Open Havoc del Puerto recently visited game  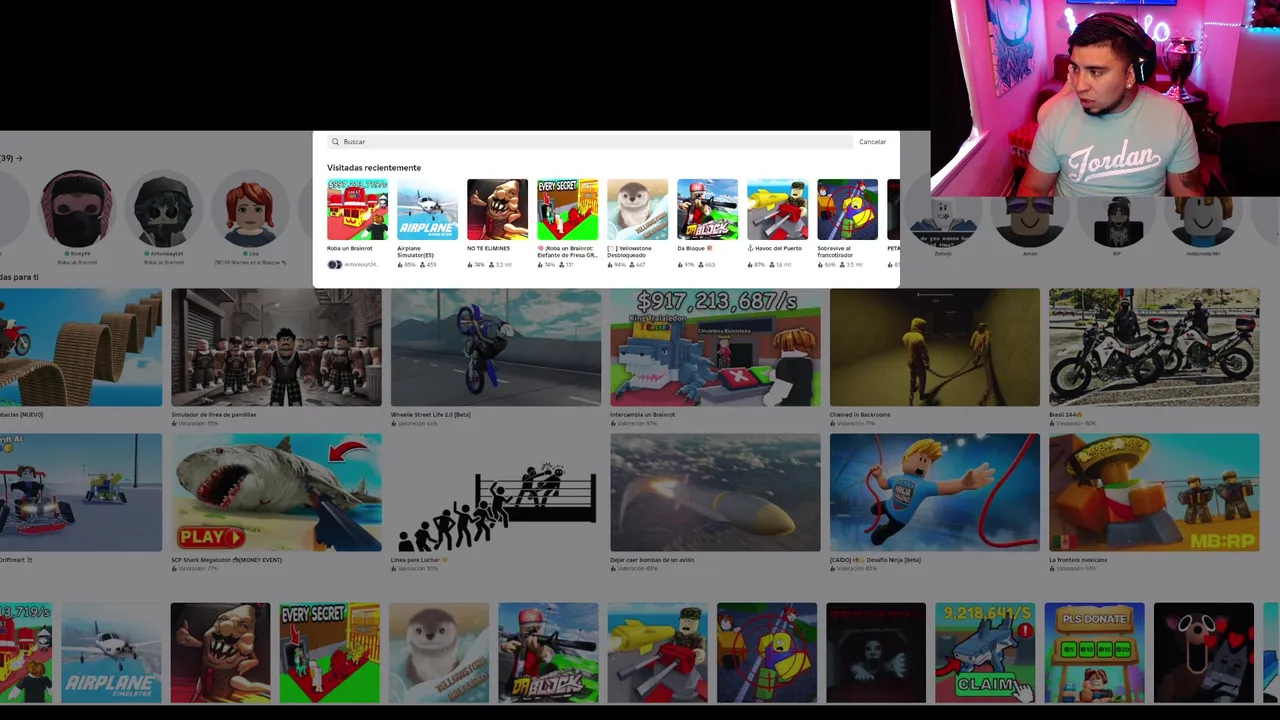pos(777,210)
